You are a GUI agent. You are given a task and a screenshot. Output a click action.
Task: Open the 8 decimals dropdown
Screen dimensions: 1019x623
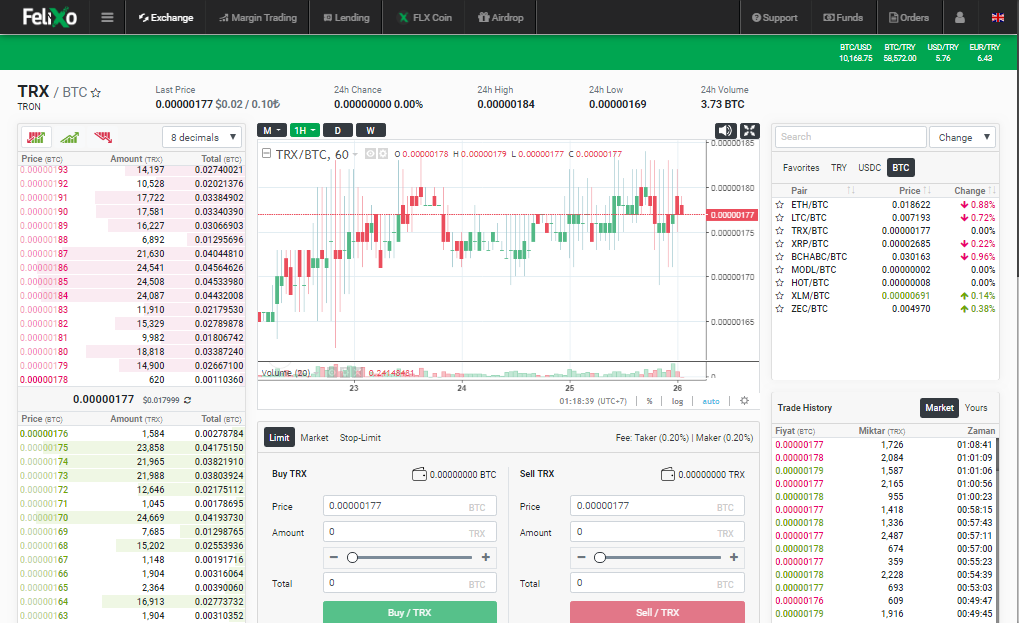point(202,137)
